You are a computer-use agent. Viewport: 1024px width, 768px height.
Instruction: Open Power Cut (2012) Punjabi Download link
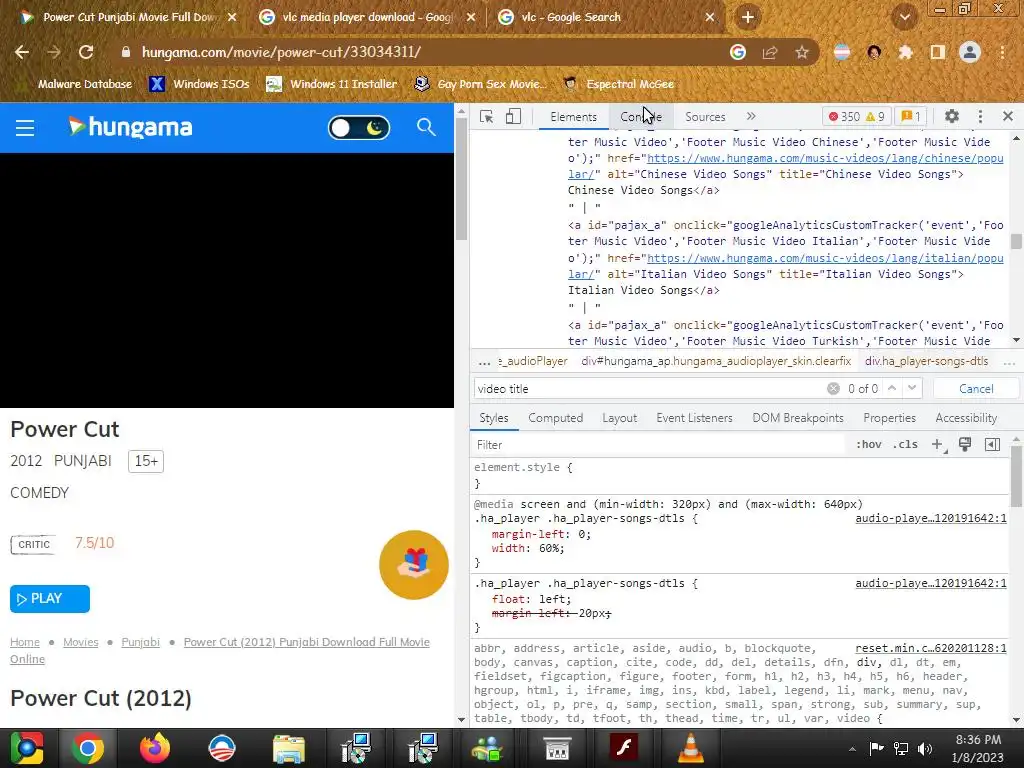click(306, 642)
